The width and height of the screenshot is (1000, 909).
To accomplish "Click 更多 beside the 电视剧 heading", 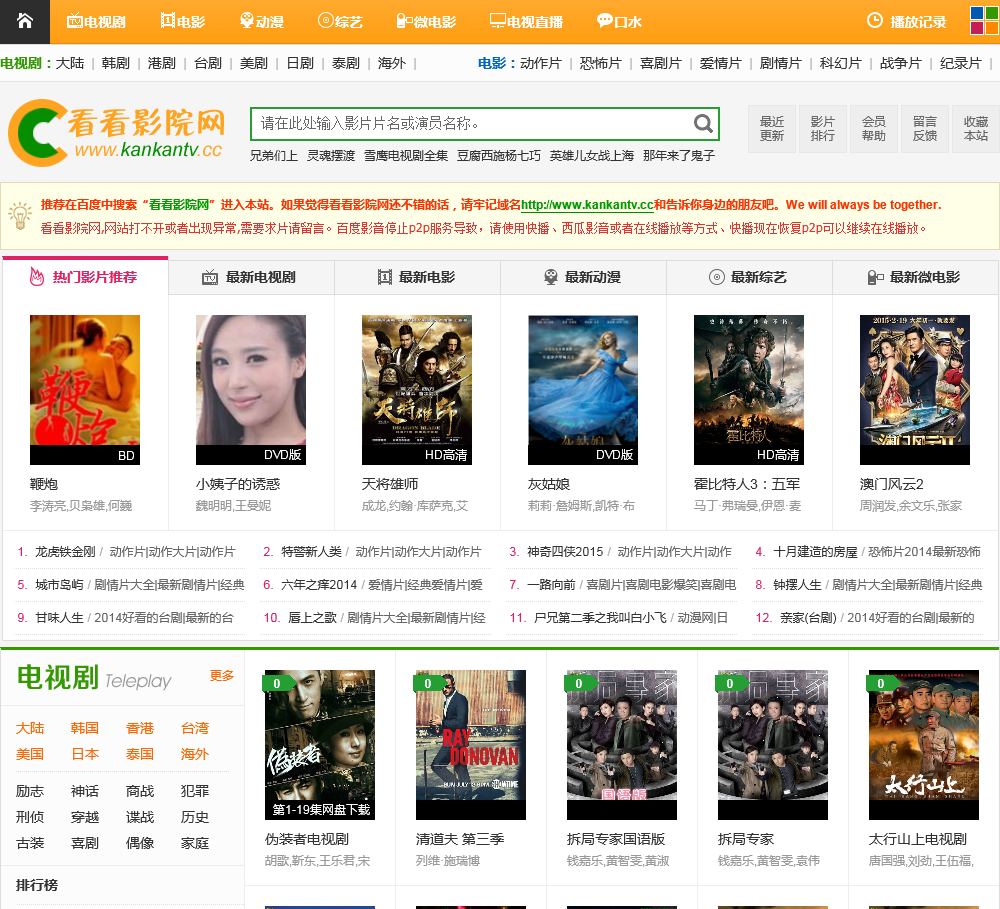I will (222, 676).
